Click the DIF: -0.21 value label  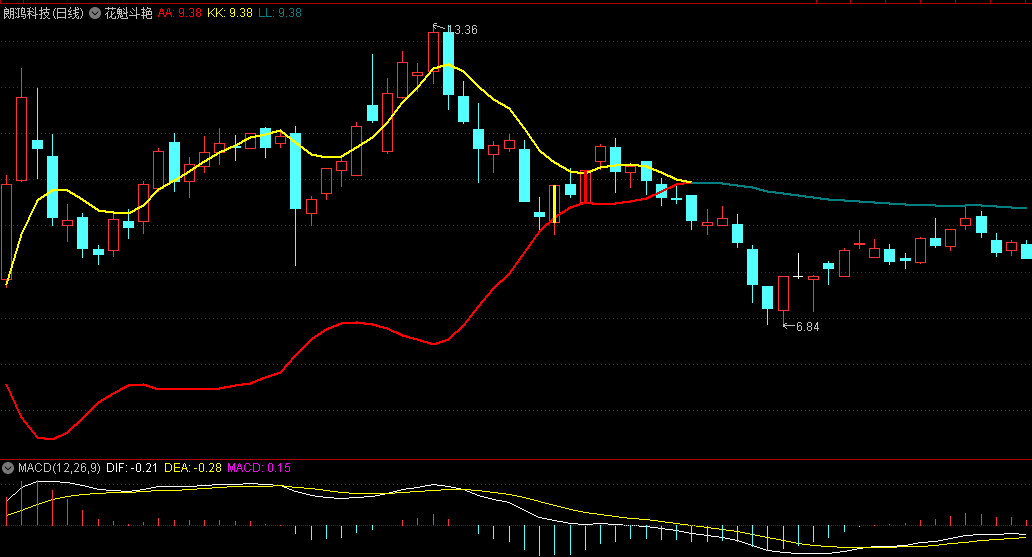tap(132, 468)
